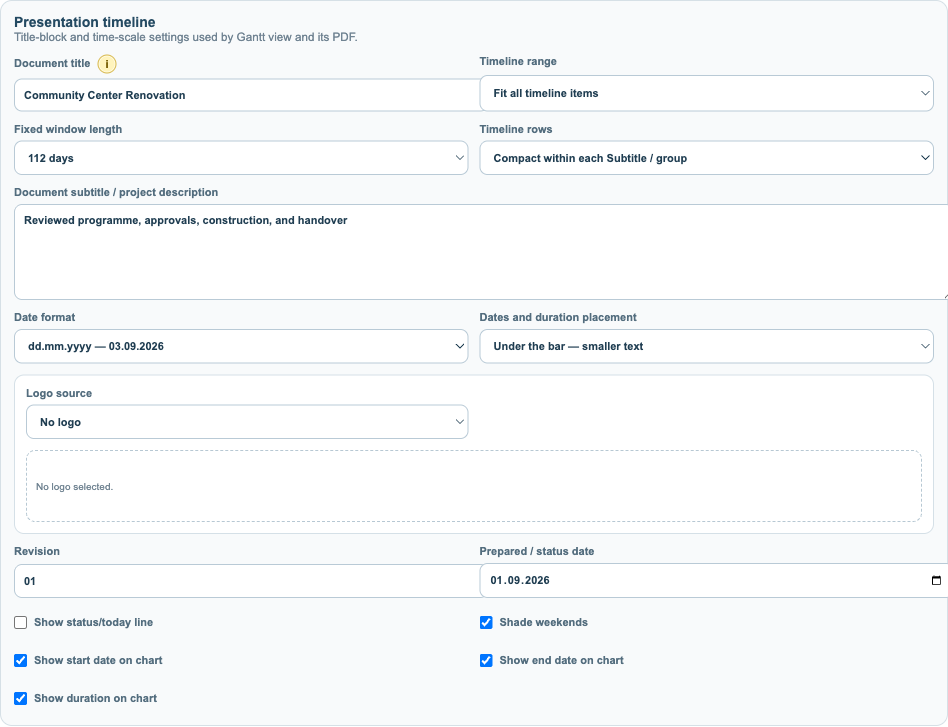Click the project description text area

point(481,252)
